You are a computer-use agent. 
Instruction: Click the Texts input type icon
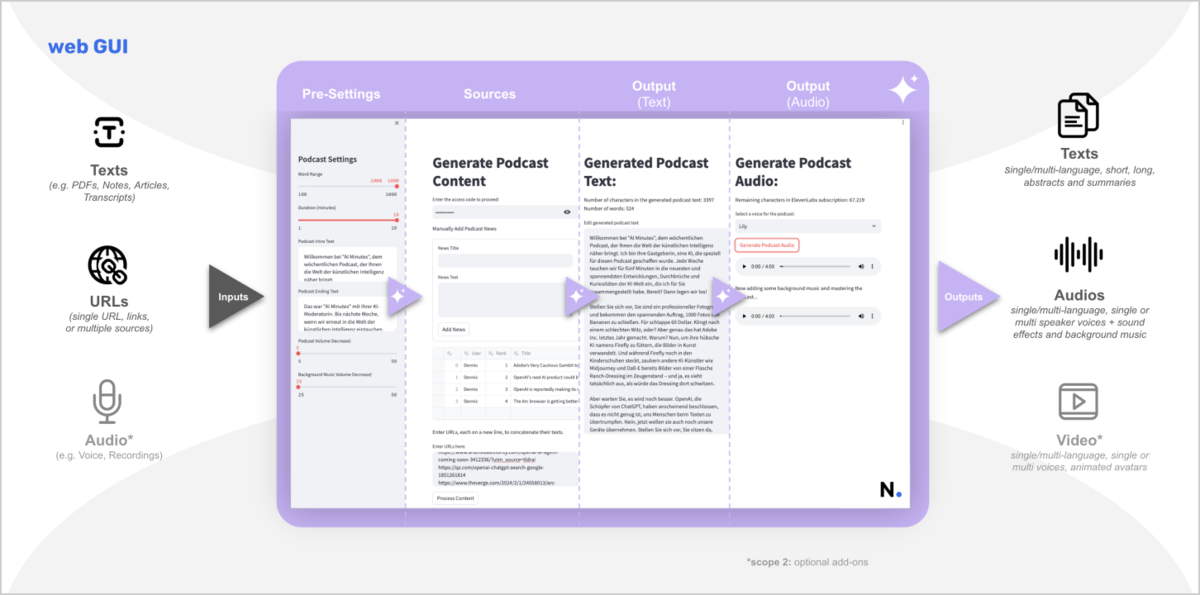point(108,132)
